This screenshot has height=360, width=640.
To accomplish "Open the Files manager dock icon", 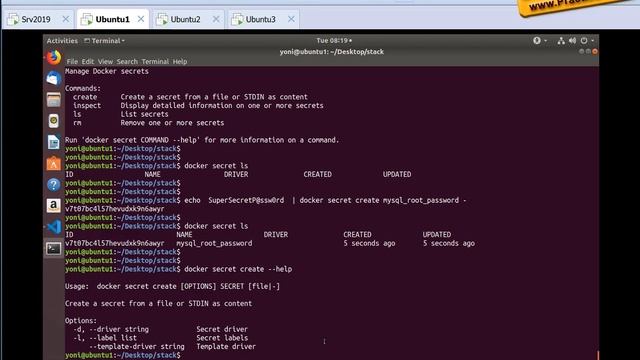I will tap(53, 100).
